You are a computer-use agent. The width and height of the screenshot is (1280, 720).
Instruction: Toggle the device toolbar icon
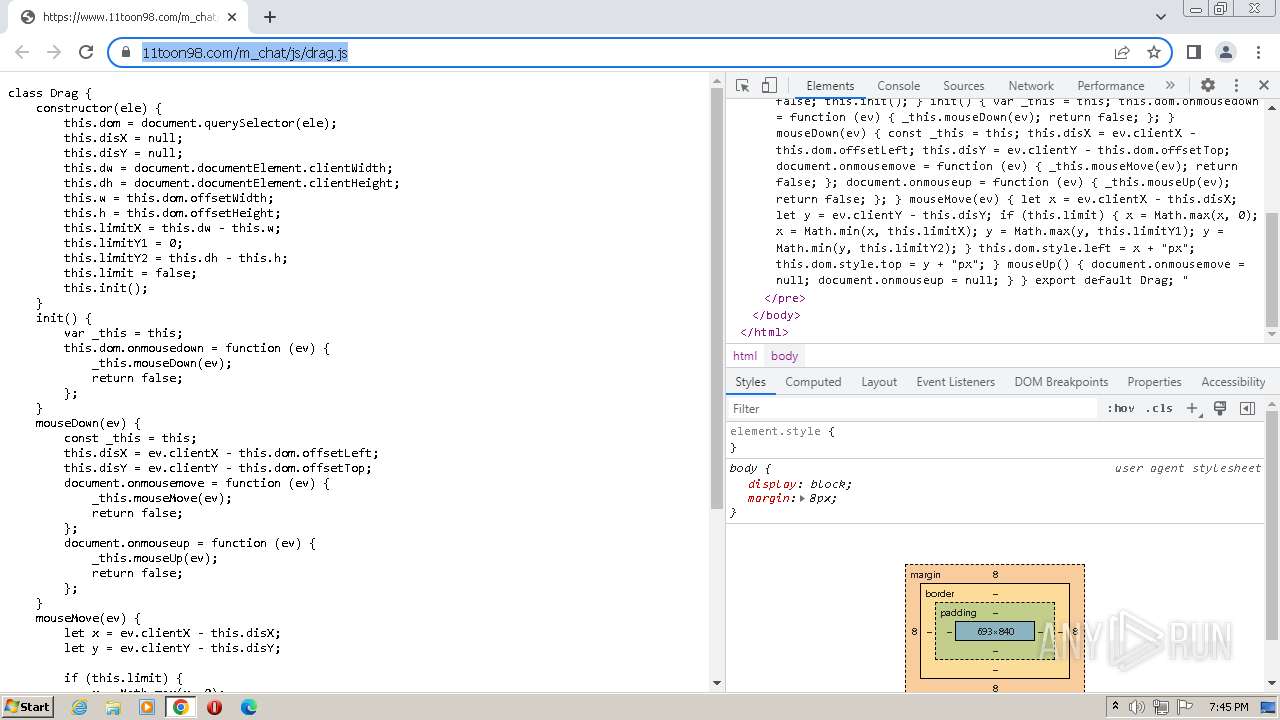pos(769,86)
